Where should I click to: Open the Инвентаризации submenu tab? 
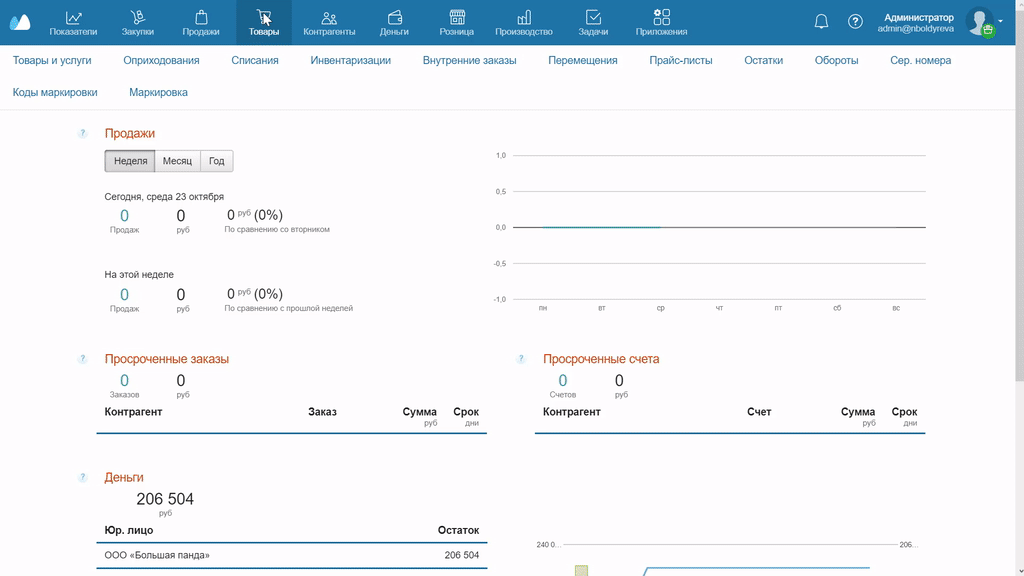pos(350,60)
